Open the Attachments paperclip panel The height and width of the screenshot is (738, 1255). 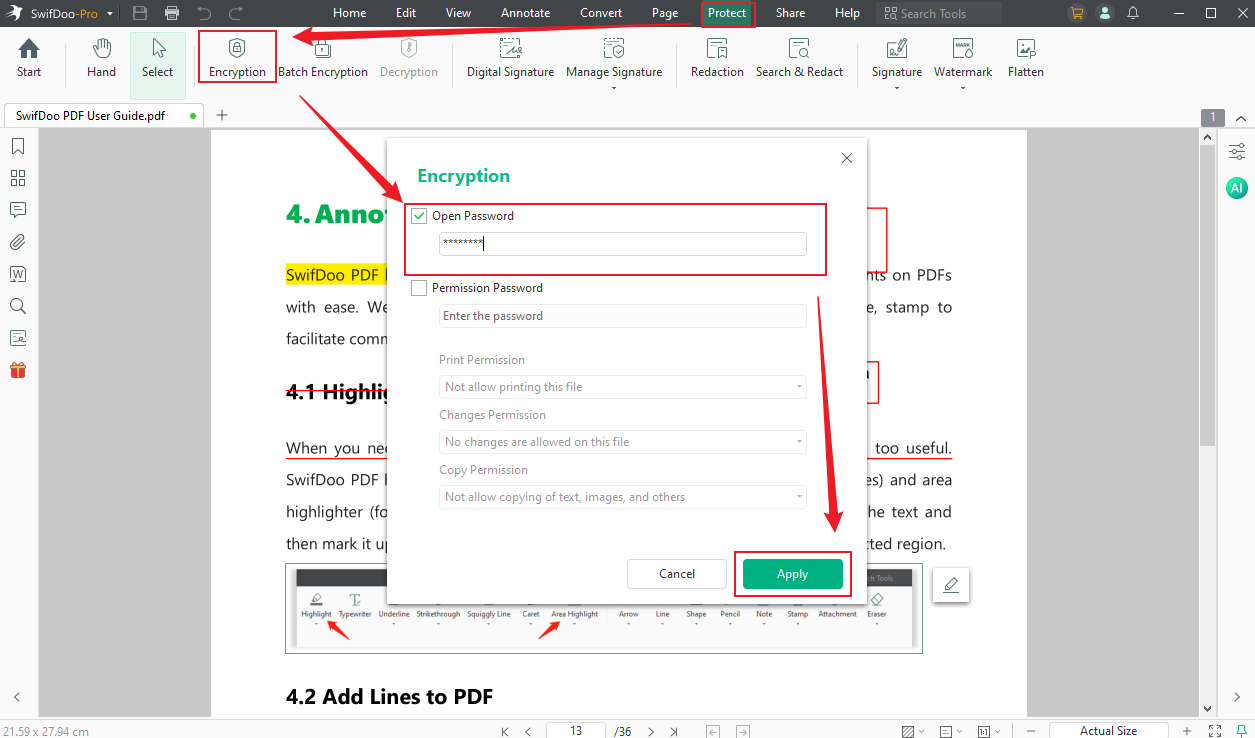click(18, 242)
